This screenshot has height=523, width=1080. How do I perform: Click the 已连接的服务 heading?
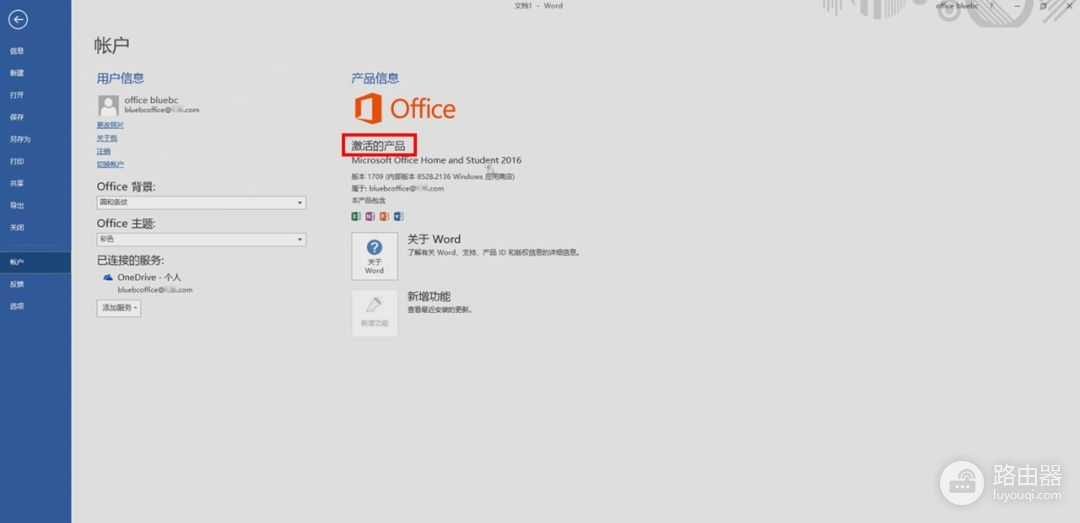coord(130,260)
